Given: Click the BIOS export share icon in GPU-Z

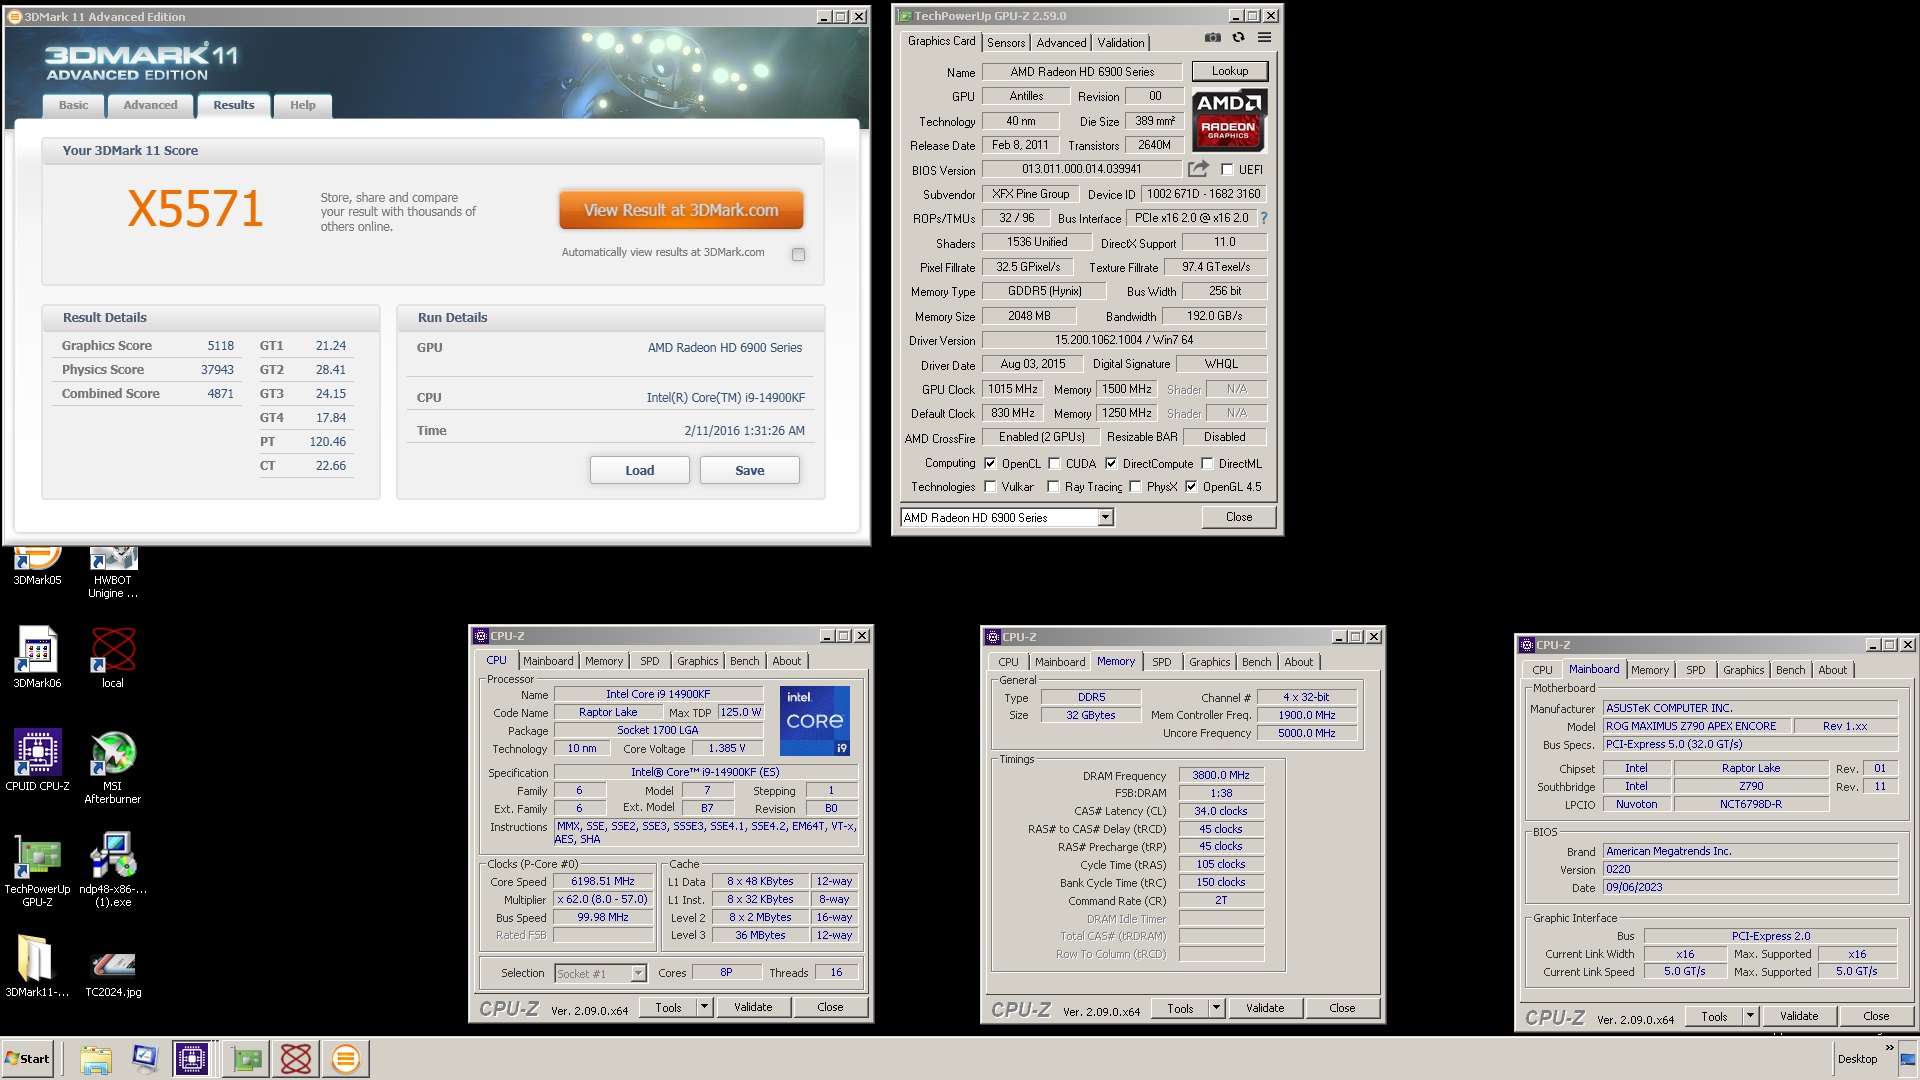Looking at the screenshot, I should 1198,169.
